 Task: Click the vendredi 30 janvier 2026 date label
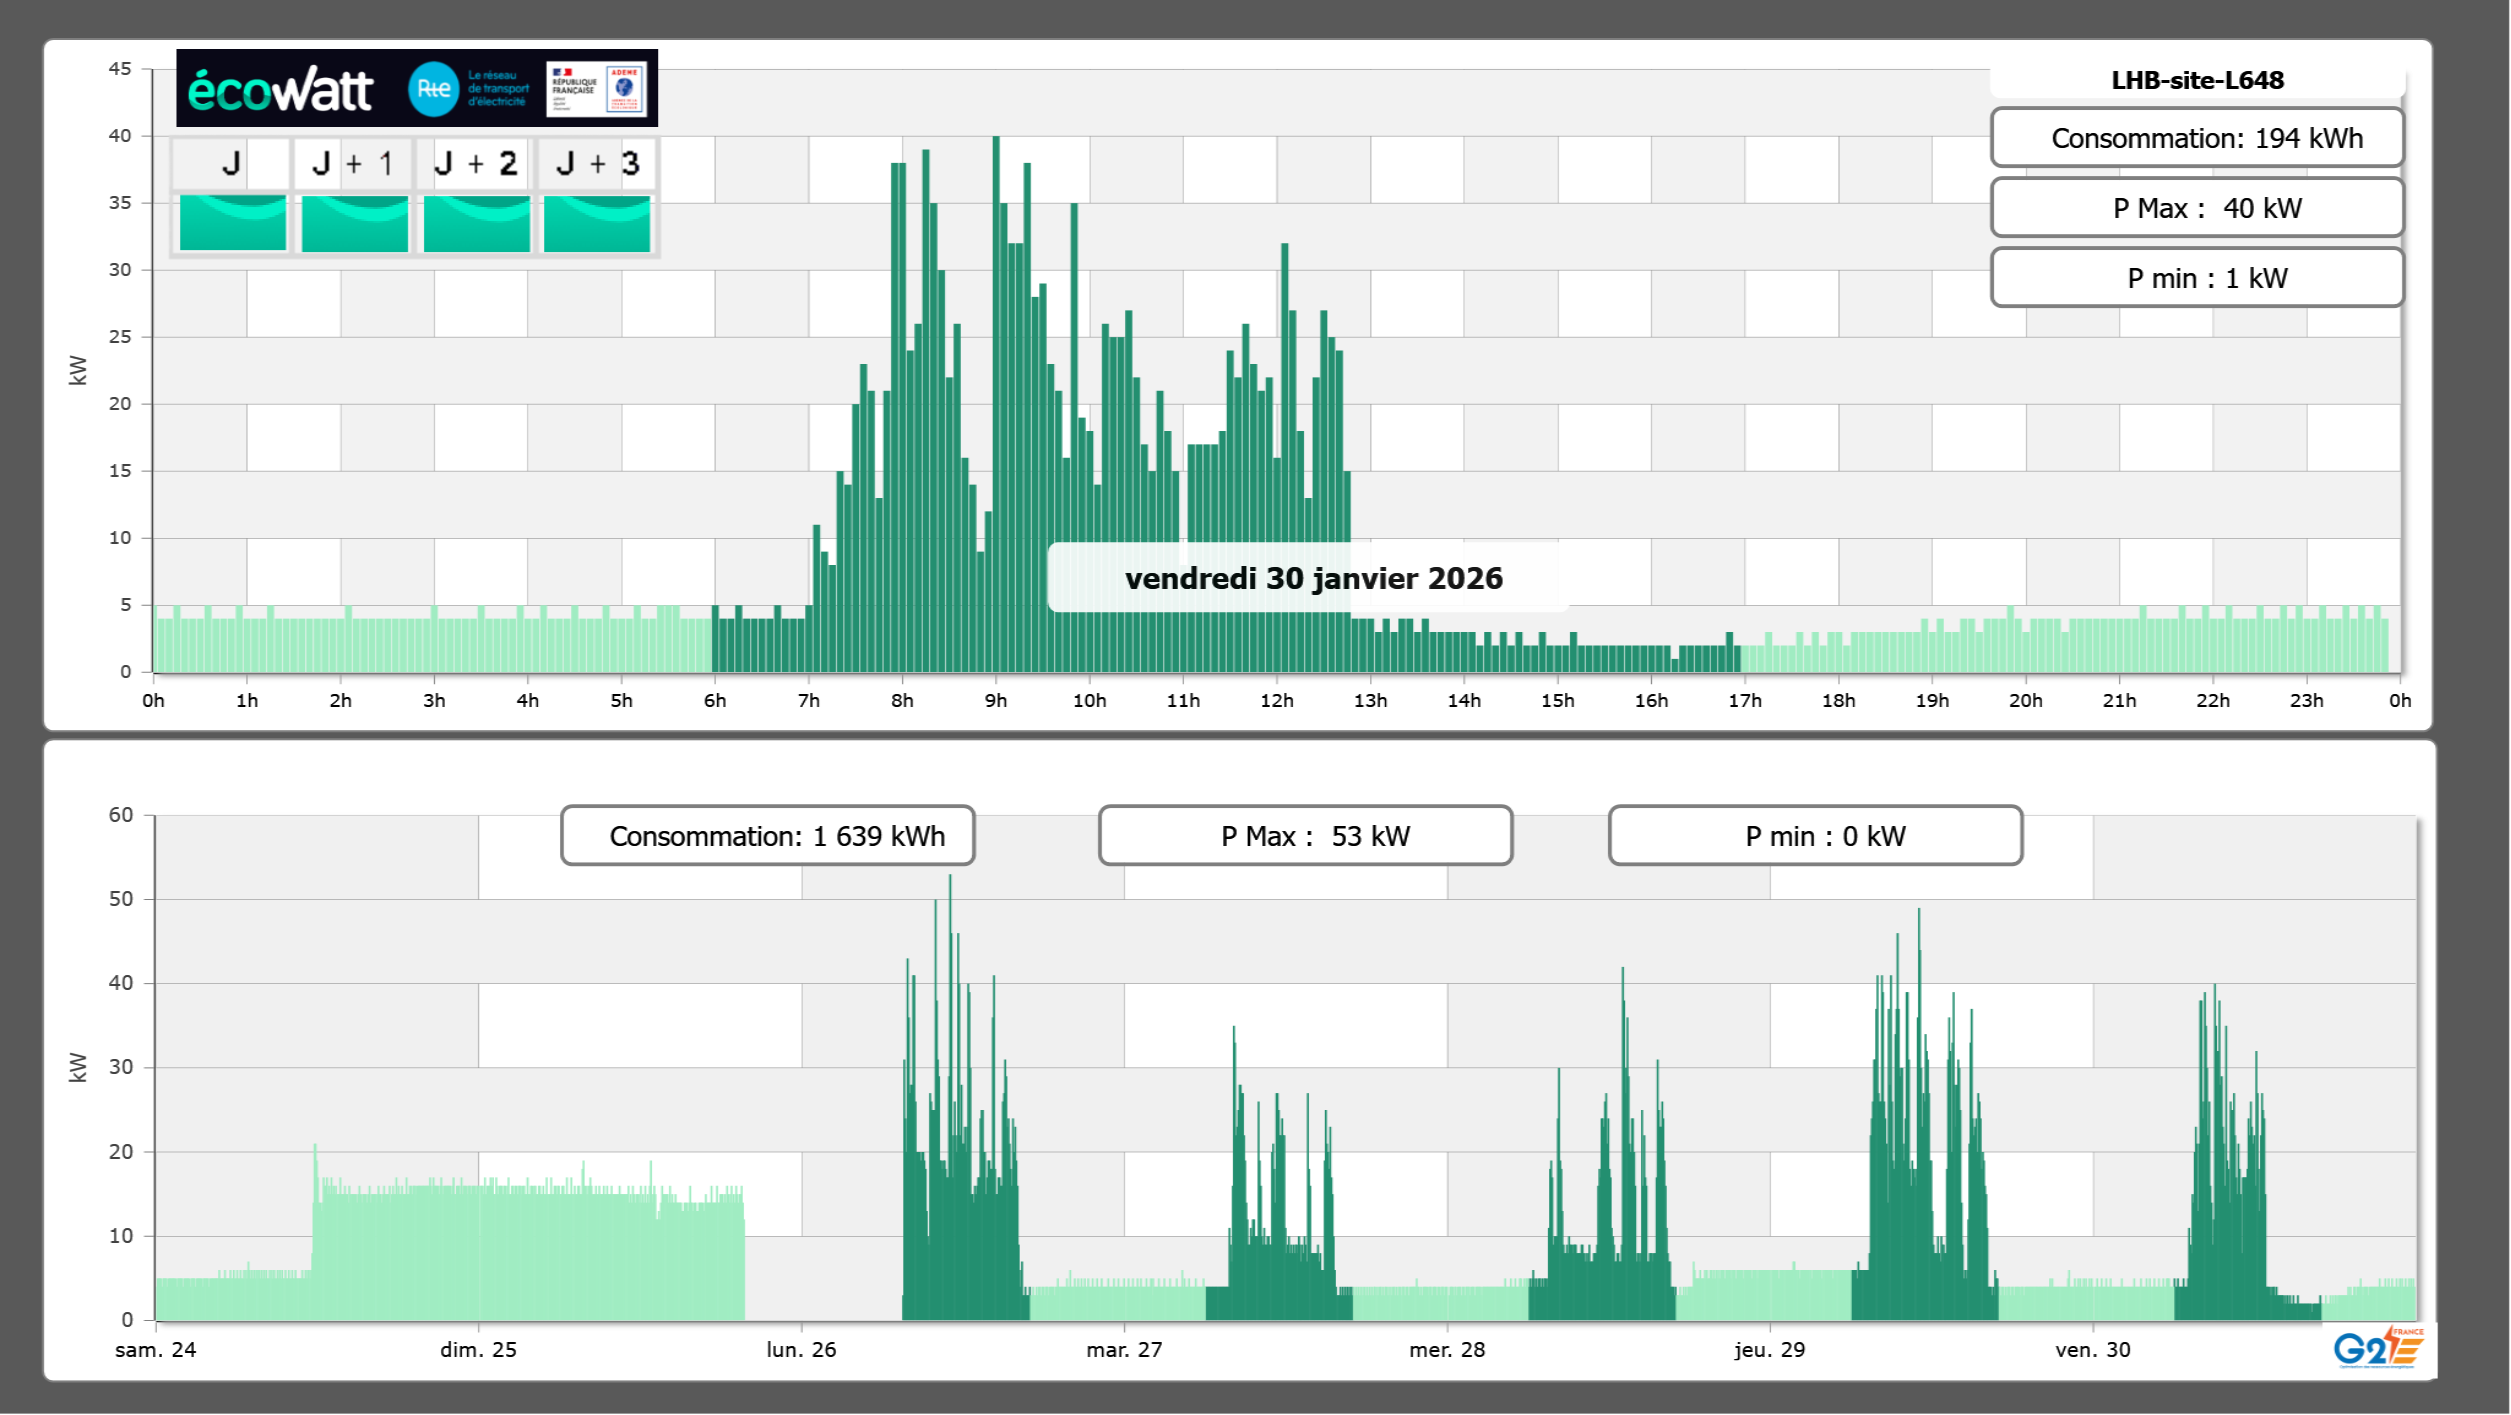coord(1313,578)
